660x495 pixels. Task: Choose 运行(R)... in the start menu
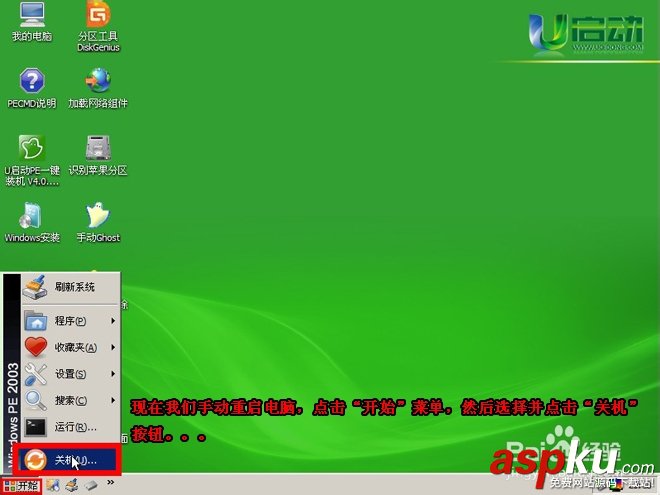pyautogui.click(x=71, y=427)
